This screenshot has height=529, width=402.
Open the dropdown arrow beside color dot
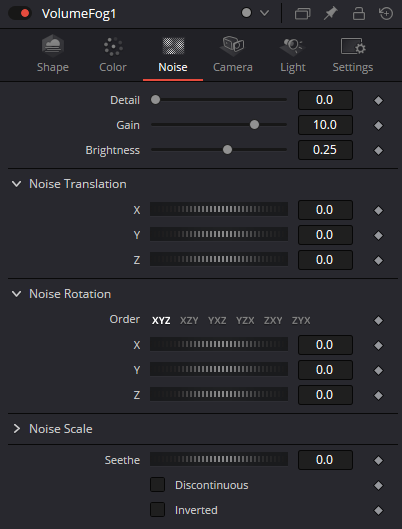point(265,13)
